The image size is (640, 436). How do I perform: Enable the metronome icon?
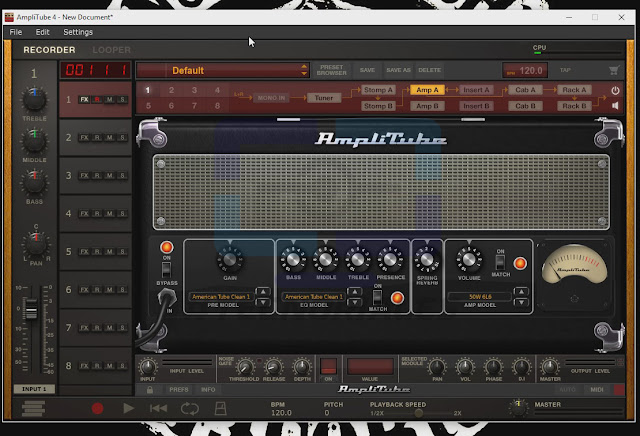tap(220, 408)
